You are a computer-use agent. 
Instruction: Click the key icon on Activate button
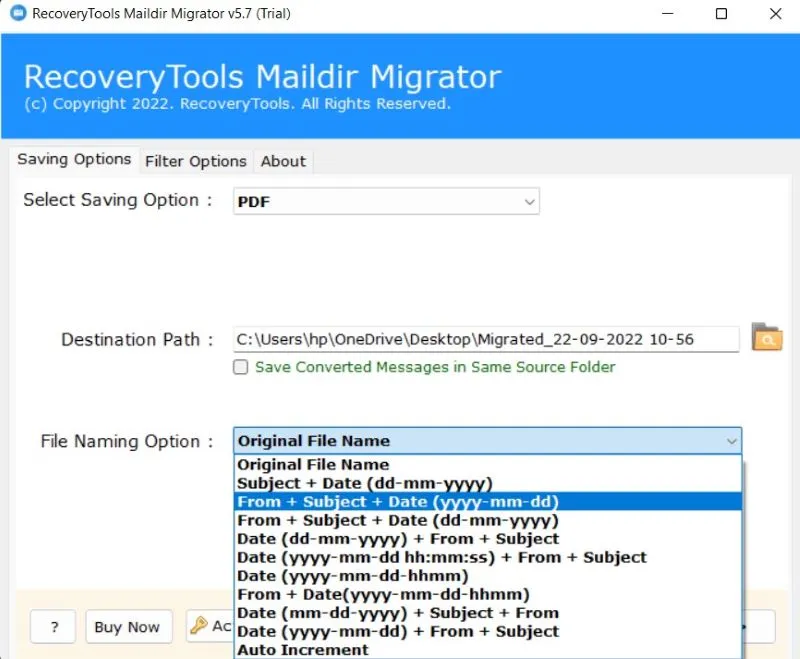pos(199,626)
